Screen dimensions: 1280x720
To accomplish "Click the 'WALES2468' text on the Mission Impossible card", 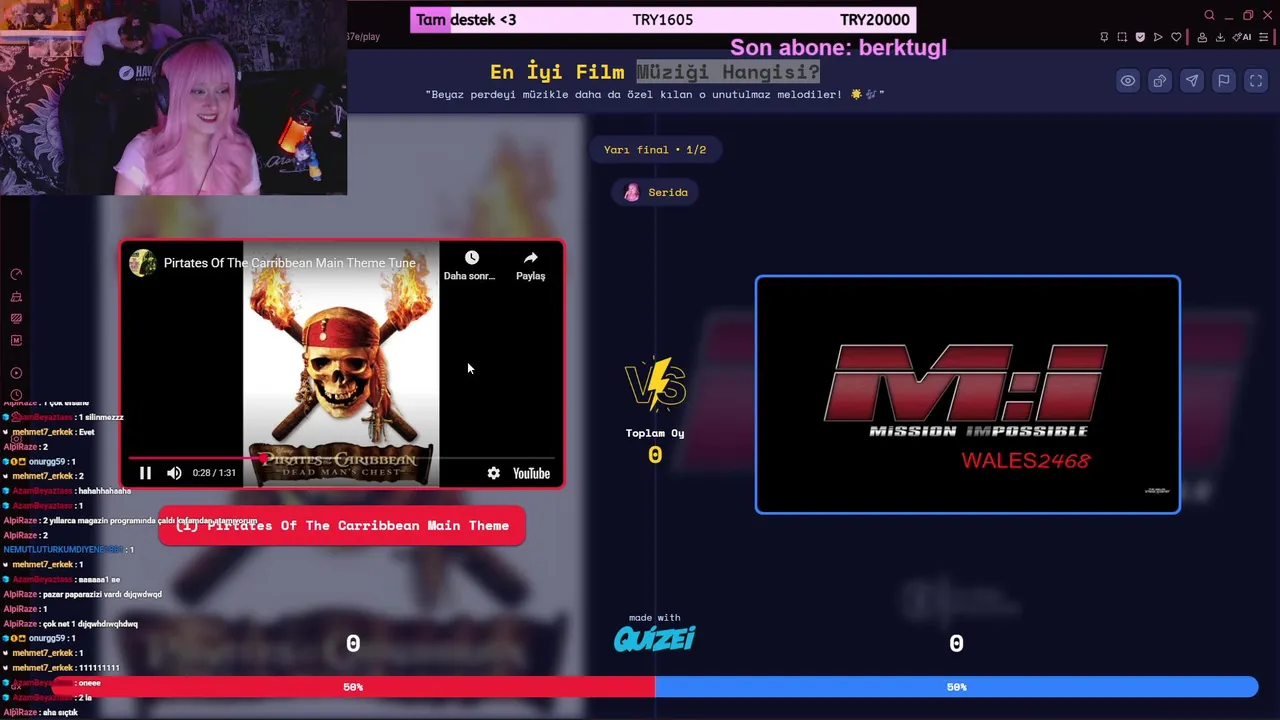I will 1026,461.
